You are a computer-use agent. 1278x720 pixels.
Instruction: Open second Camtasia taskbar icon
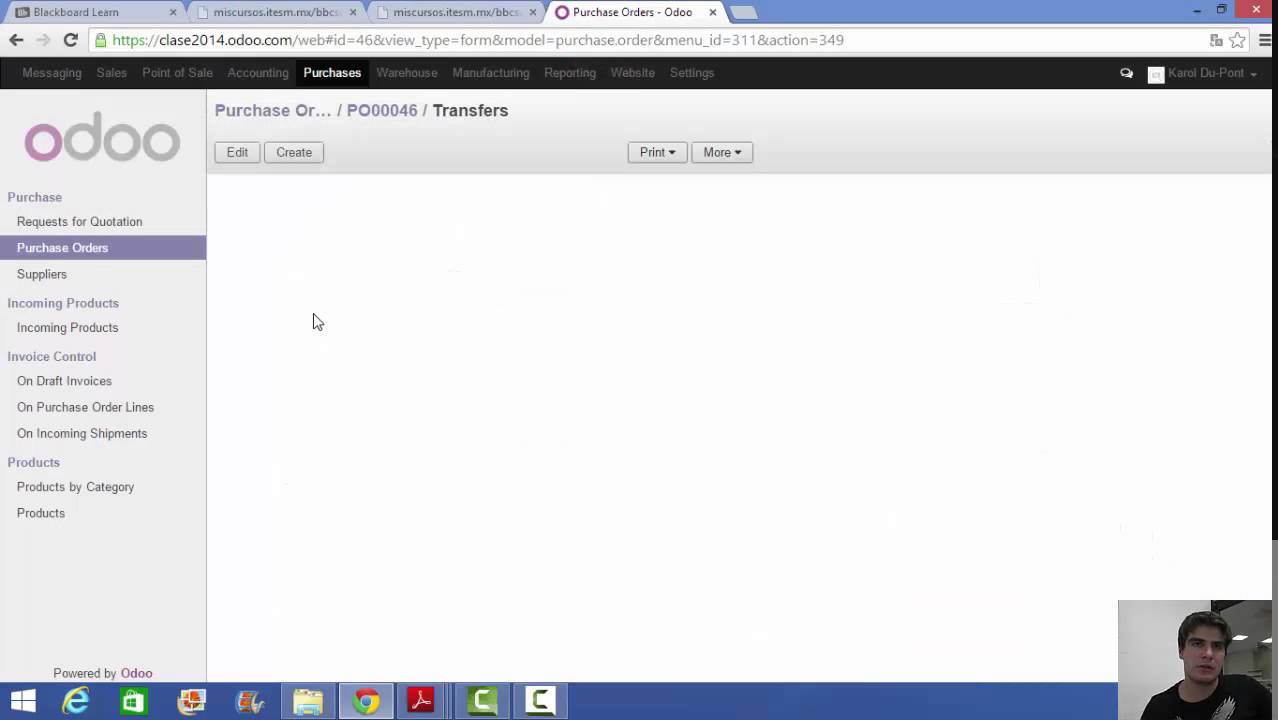coord(540,701)
